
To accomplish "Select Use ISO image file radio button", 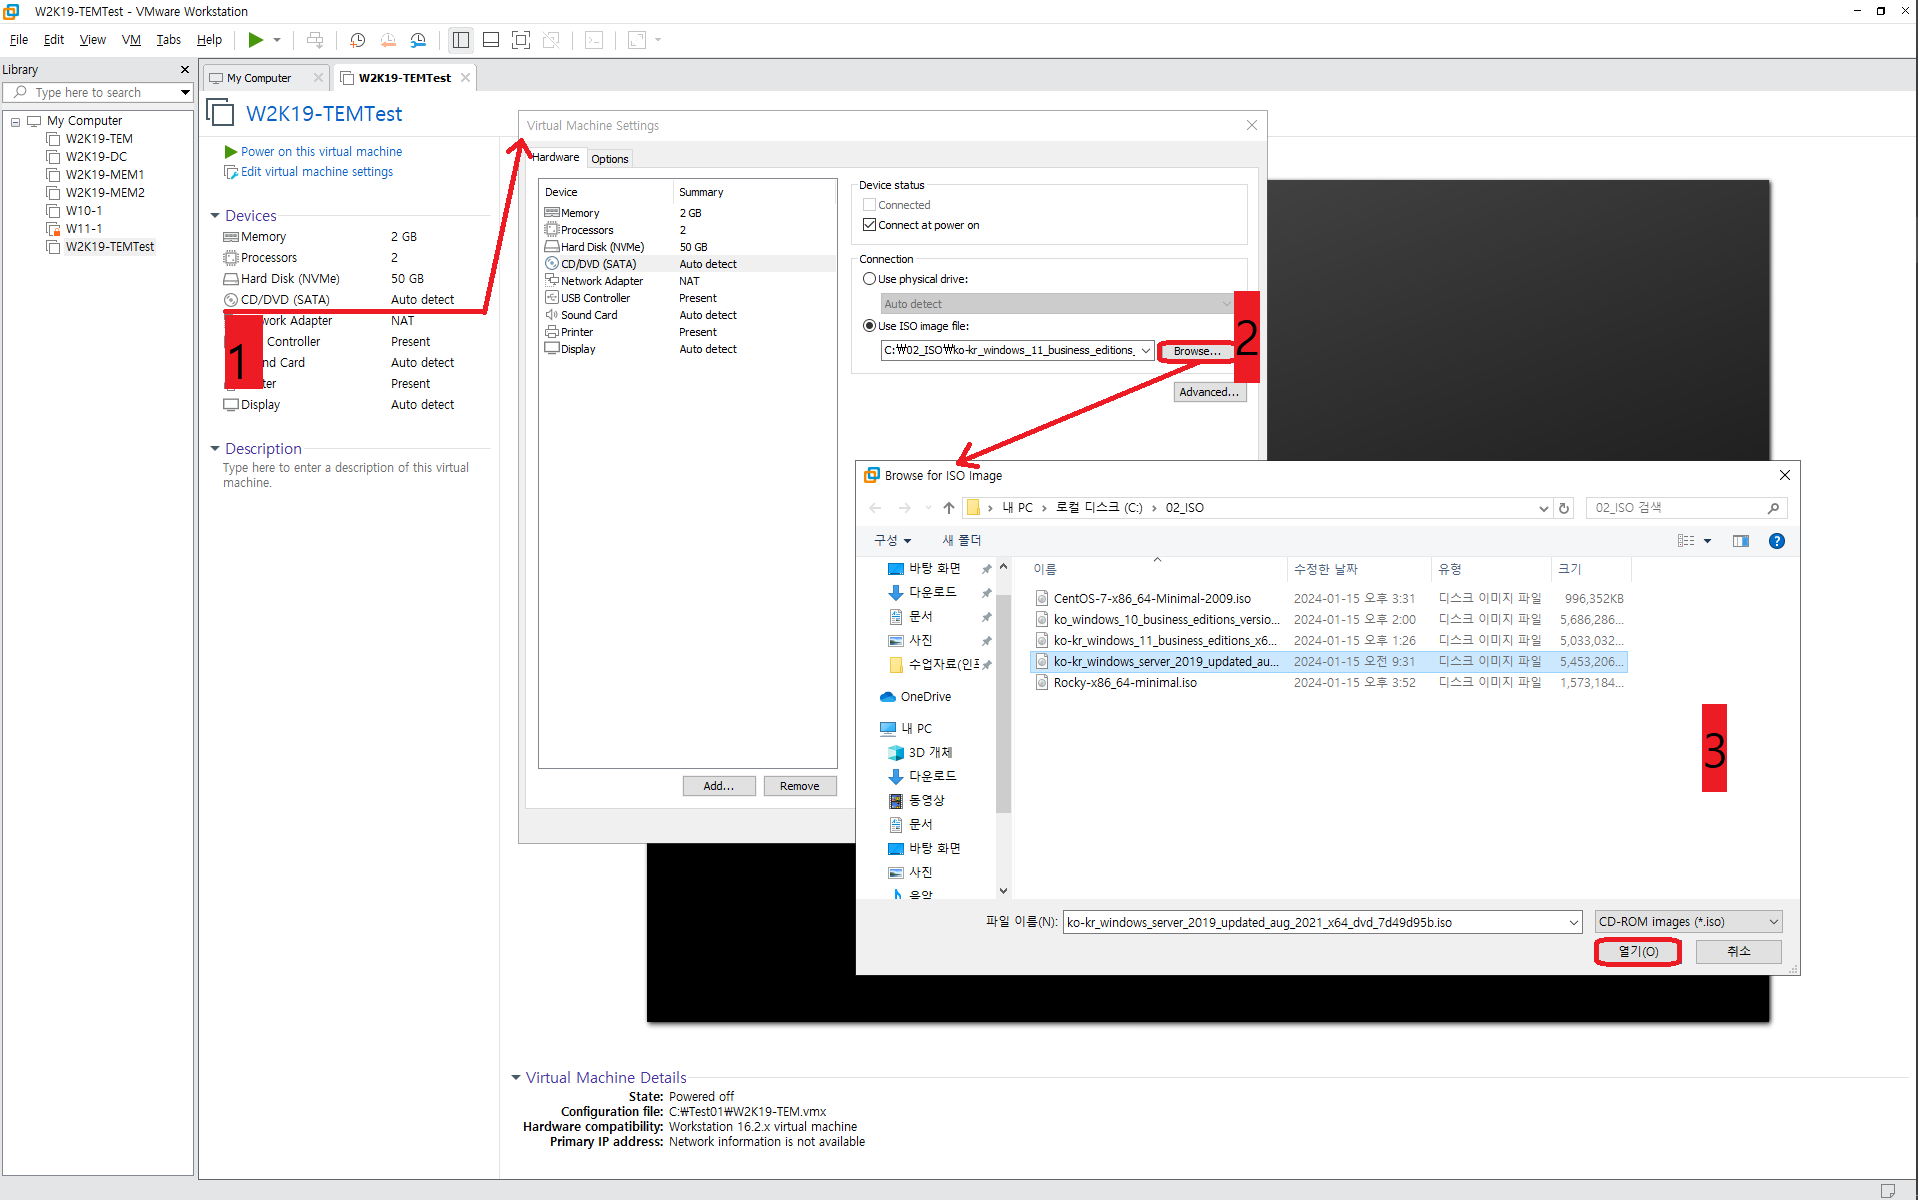I will (869, 326).
